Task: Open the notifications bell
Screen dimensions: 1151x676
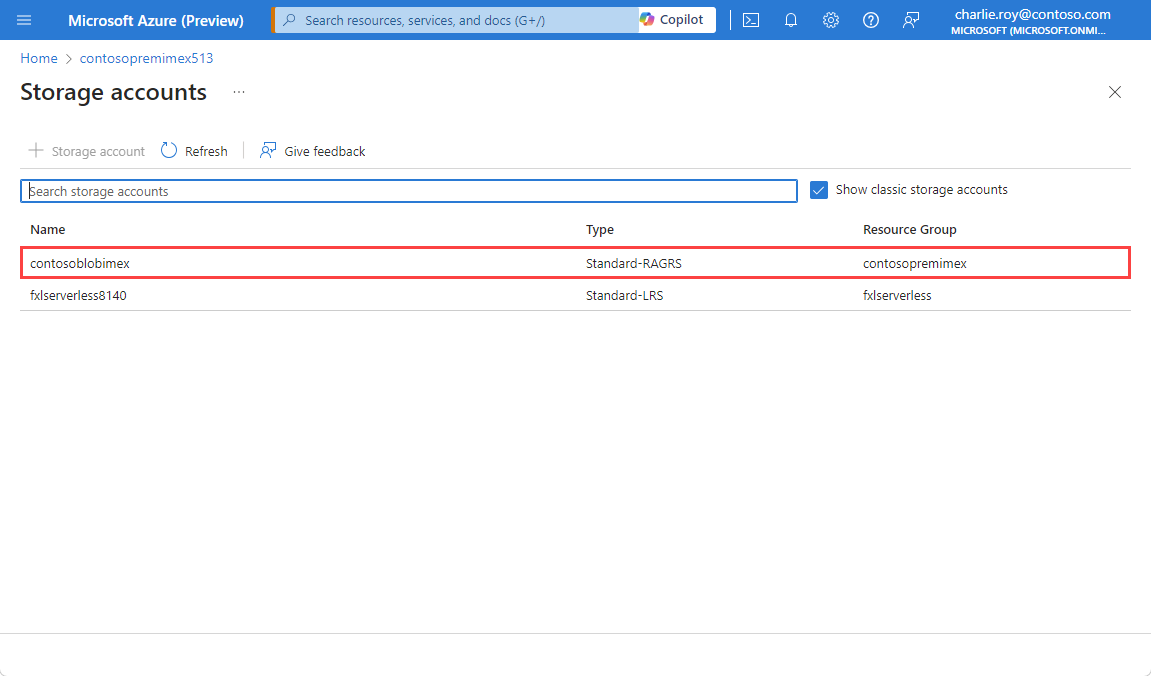Action: [791, 20]
